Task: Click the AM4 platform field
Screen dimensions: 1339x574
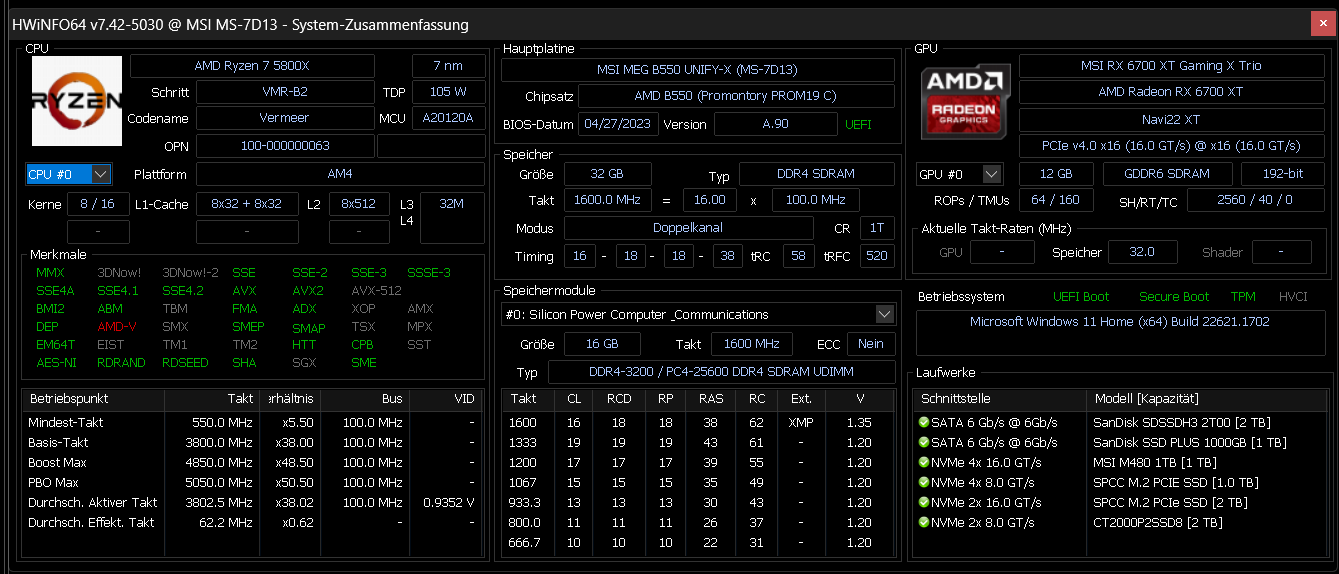Action: 340,174
